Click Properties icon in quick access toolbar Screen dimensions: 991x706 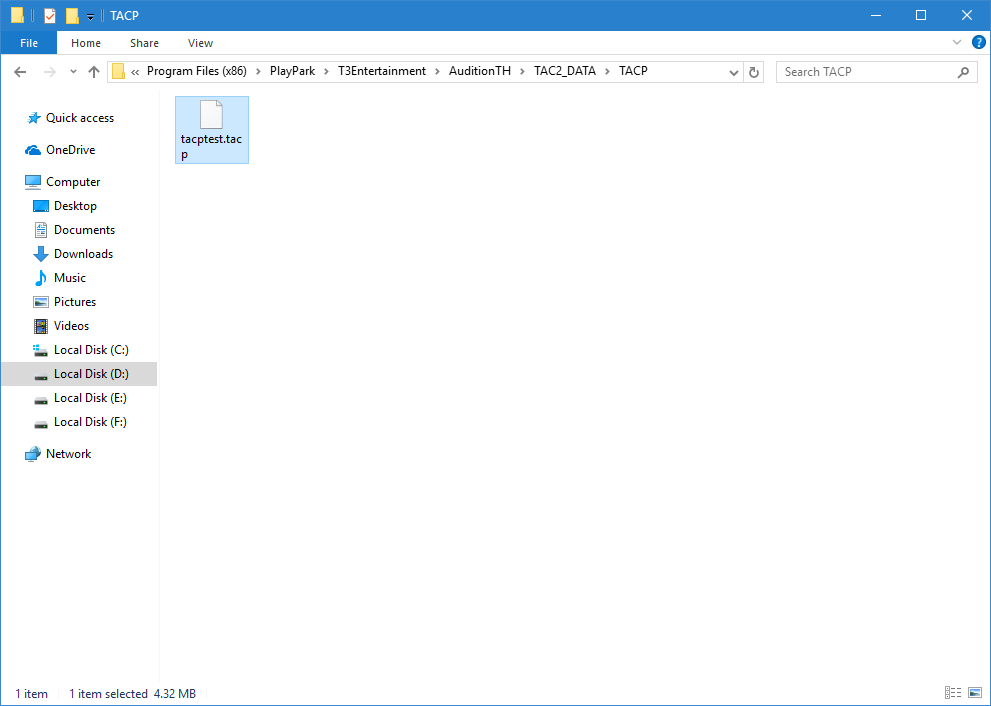click(50, 15)
